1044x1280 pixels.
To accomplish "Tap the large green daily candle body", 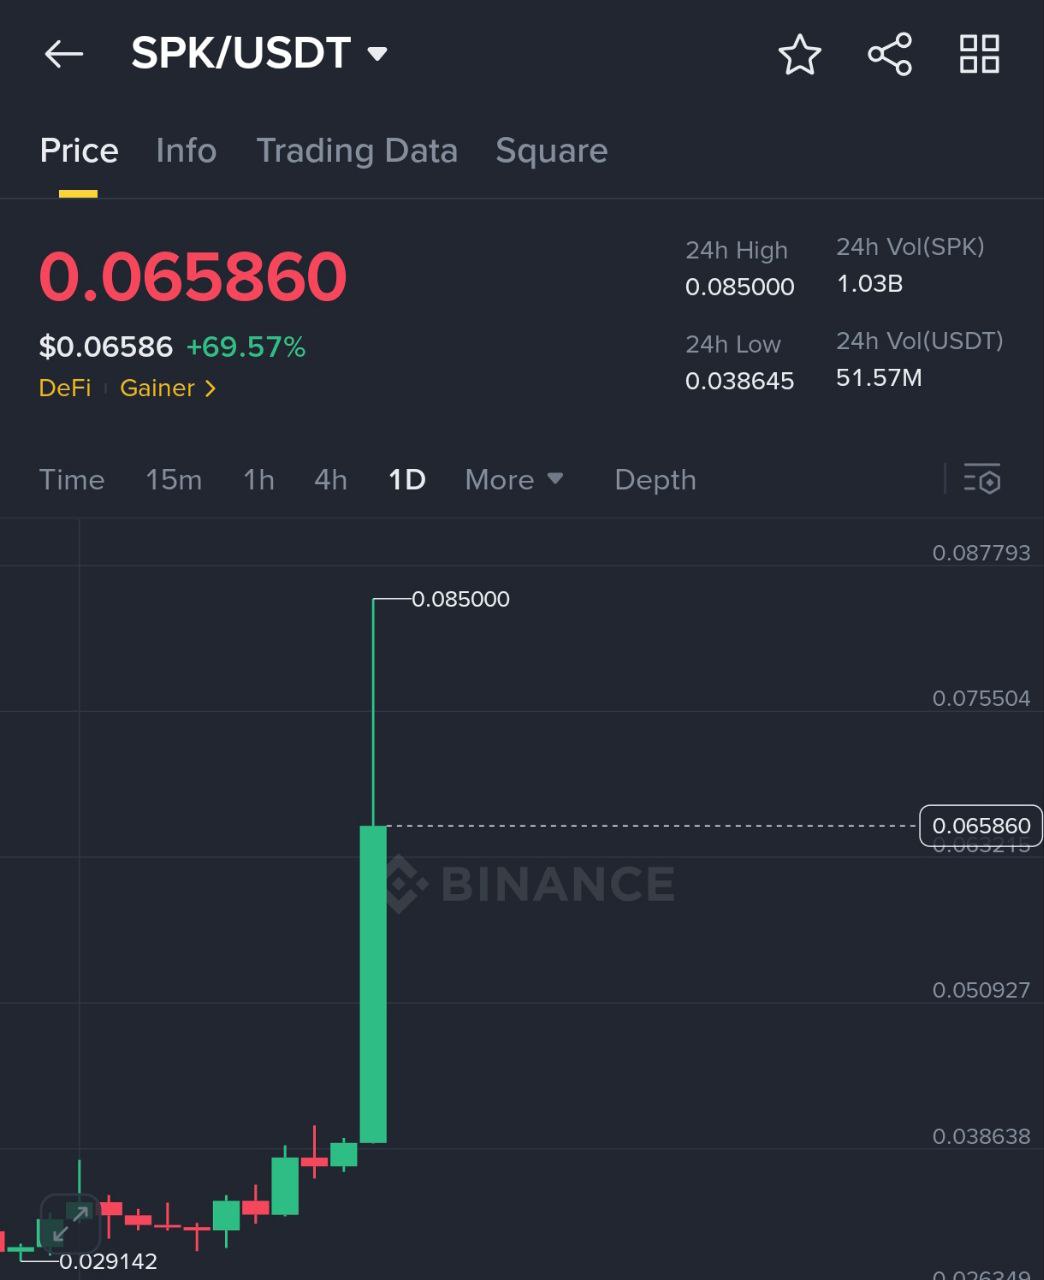I will (x=373, y=984).
